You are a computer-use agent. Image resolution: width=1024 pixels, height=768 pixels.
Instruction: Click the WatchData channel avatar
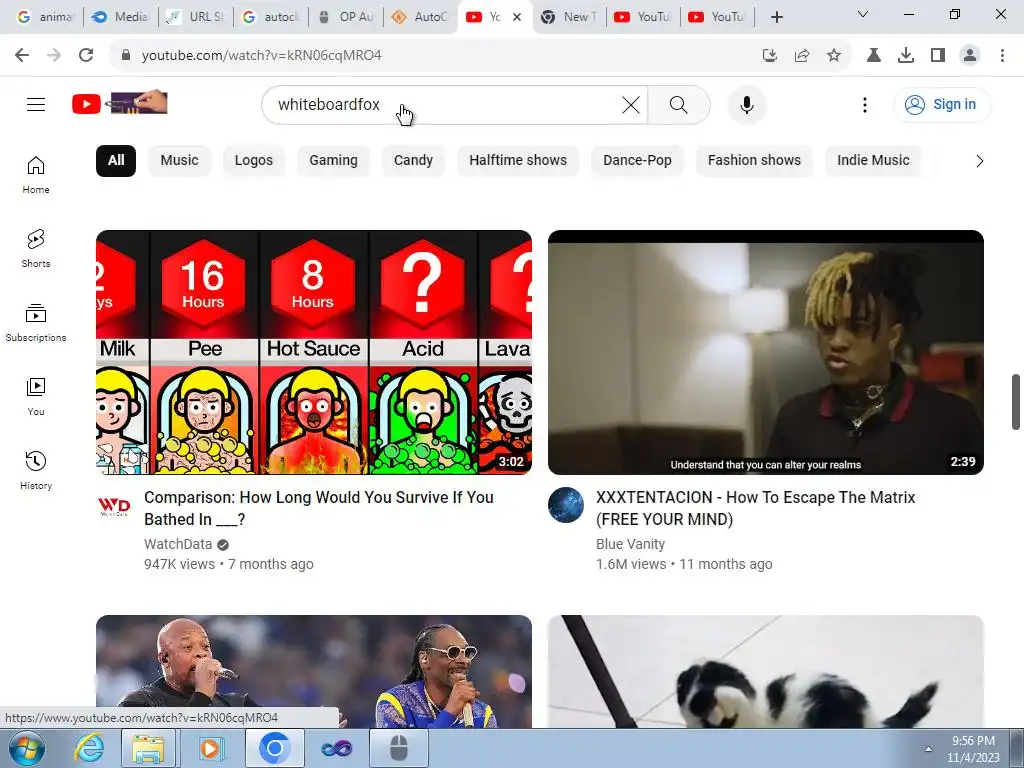click(114, 505)
